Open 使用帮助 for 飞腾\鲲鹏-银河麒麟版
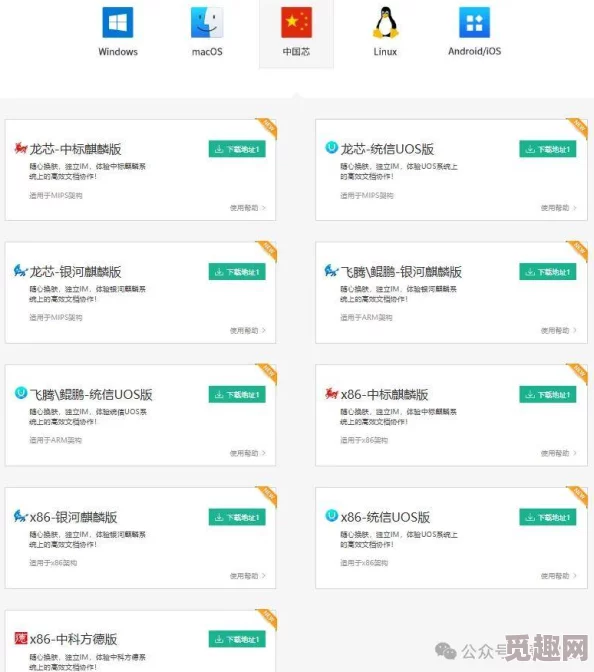This screenshot has width=594, height=672. (558, 330)
